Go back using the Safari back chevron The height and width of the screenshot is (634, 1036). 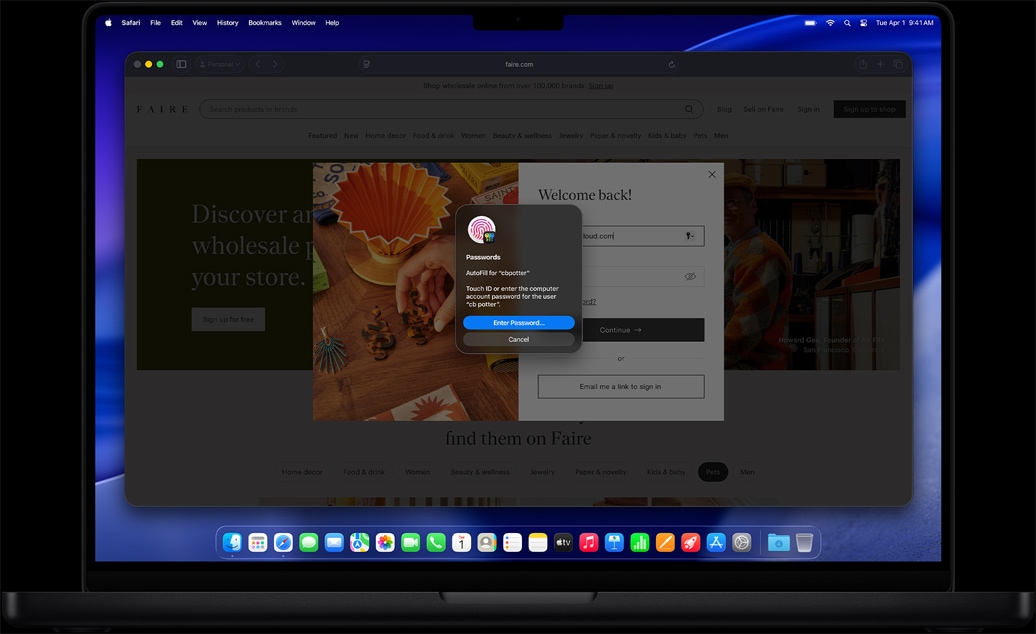pos(259,63)
